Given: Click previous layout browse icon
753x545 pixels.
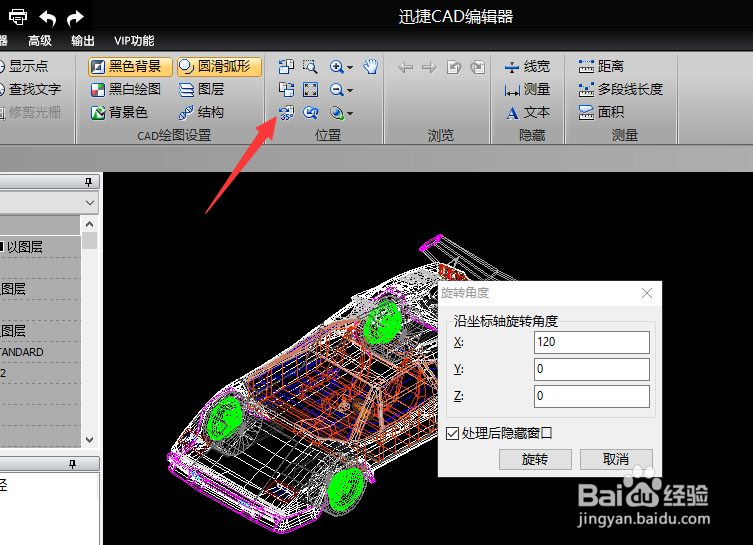Looking at the screenshot, I should tap(454, 67).
